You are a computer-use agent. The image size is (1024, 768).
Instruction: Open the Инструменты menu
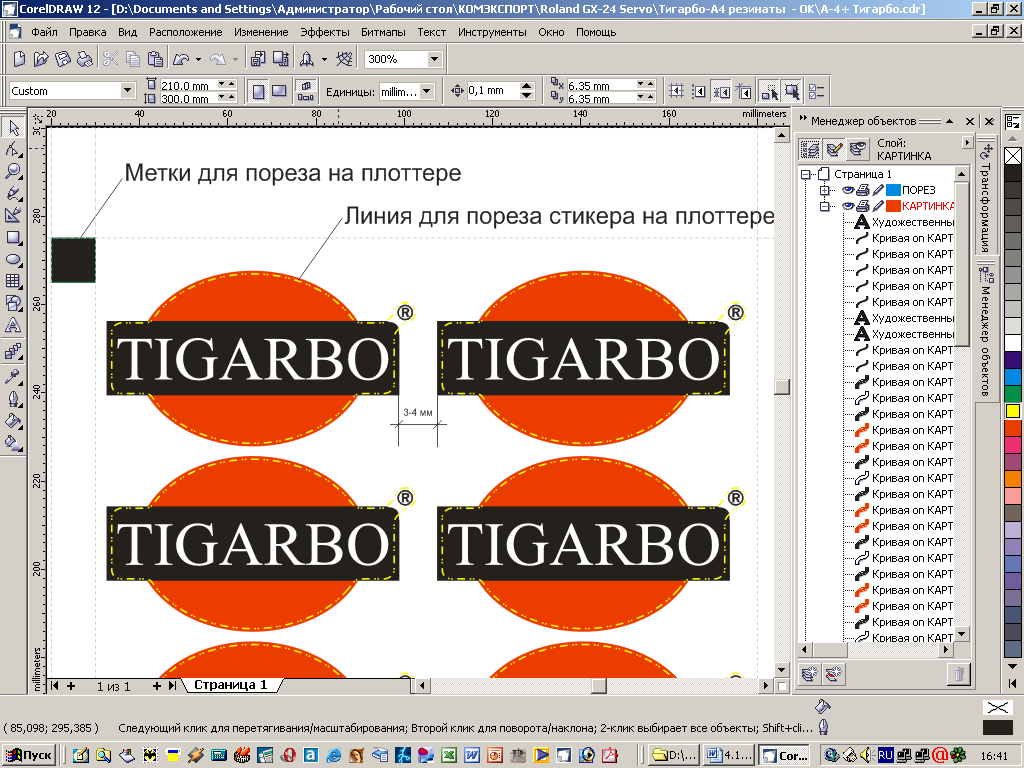click(492, 32)
